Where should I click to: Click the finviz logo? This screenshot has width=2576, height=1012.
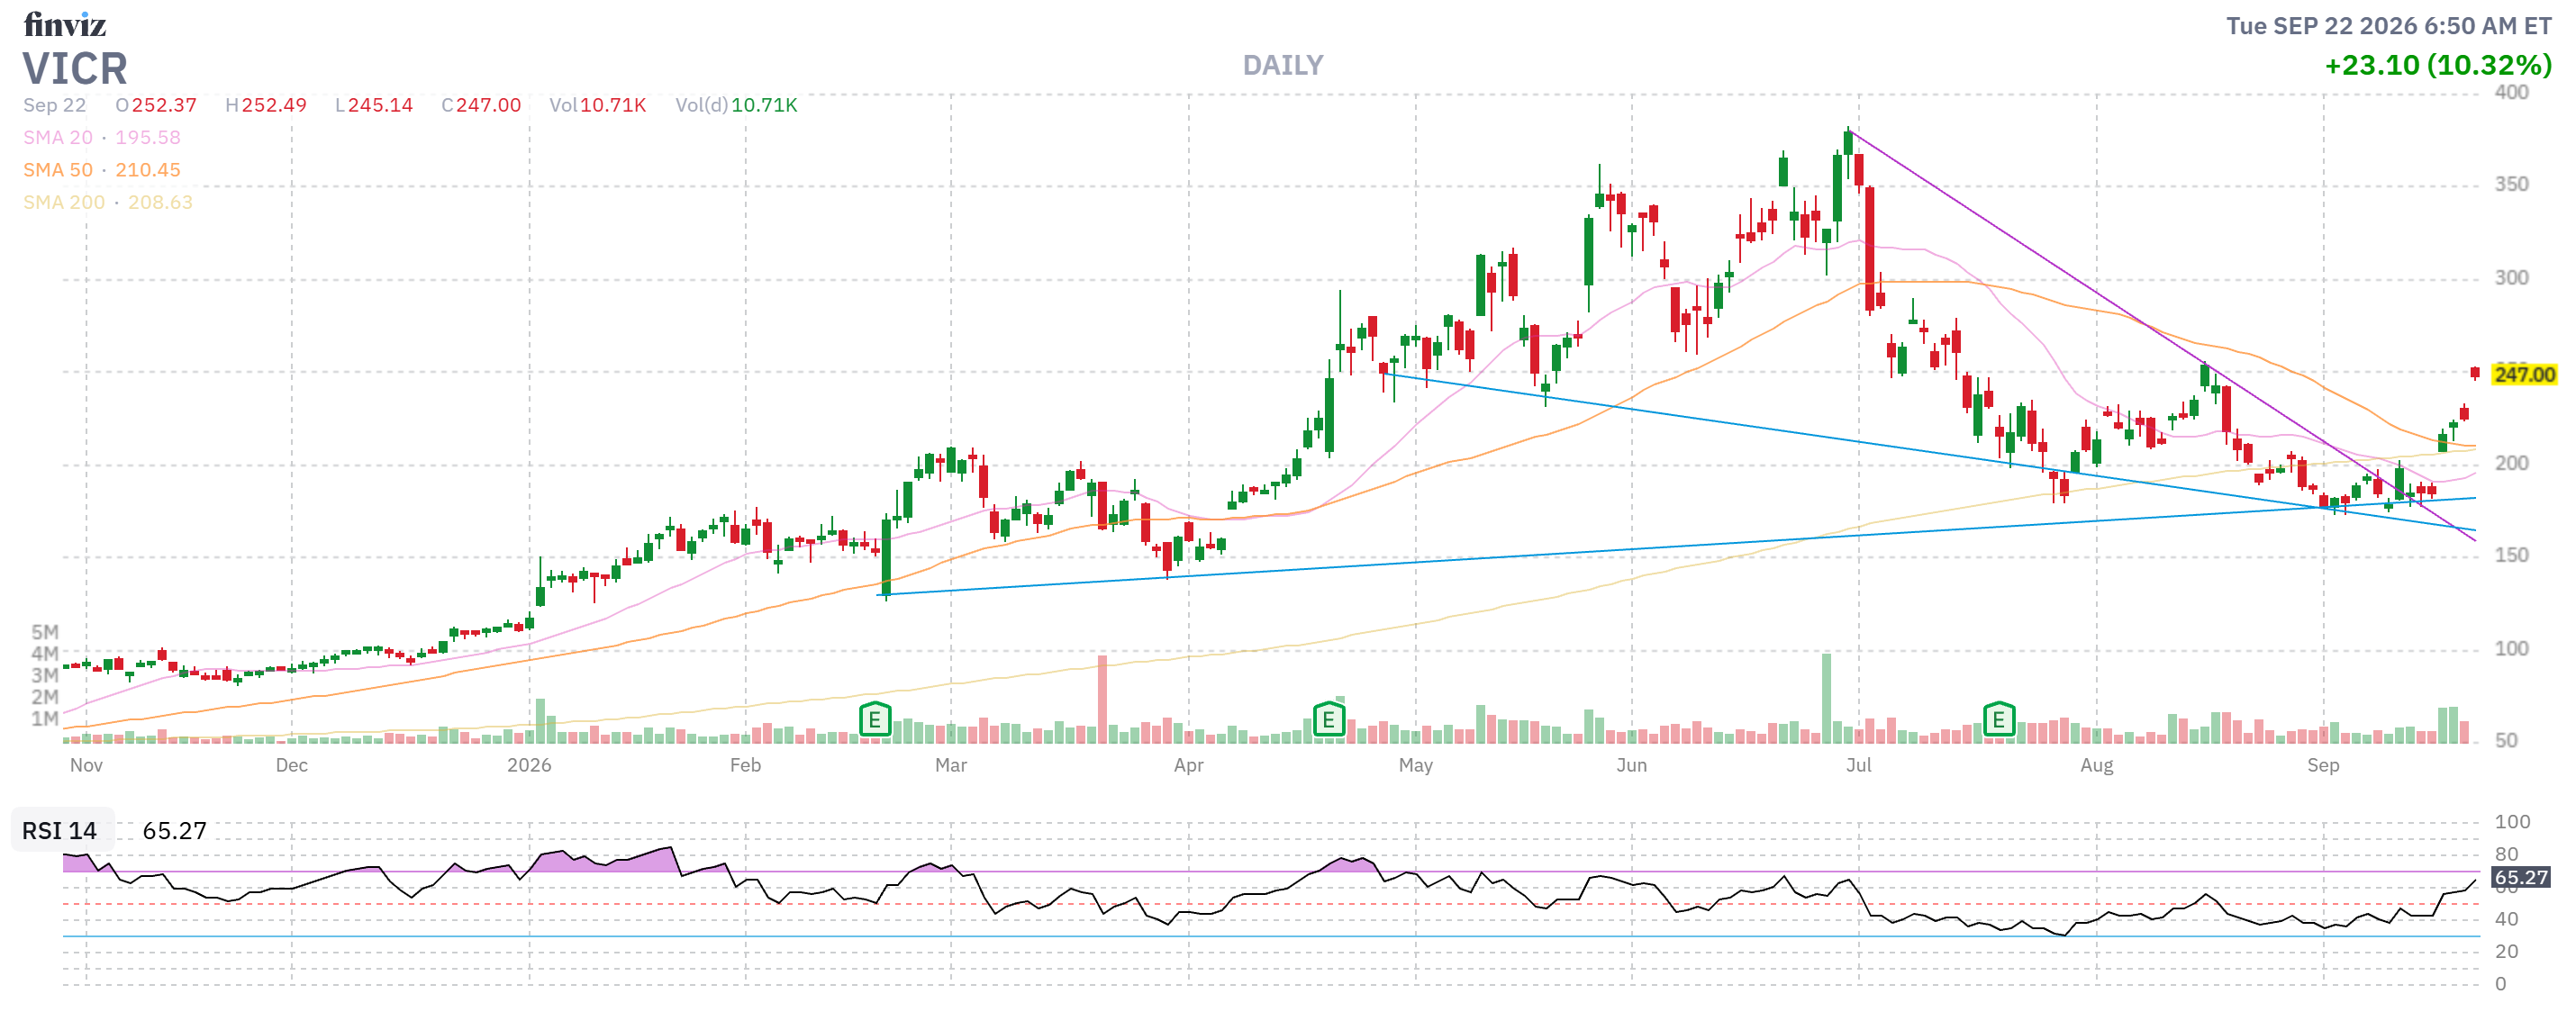65,24
